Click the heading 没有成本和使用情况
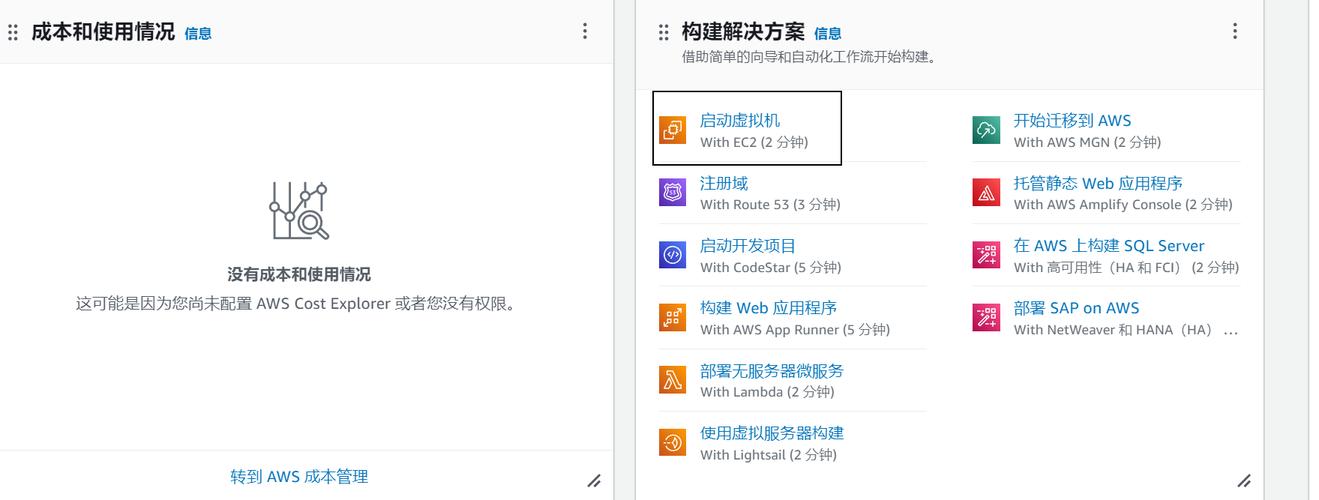Viewport: 1319px width, 500px height. pyautogui.click(x=299, y=274)
